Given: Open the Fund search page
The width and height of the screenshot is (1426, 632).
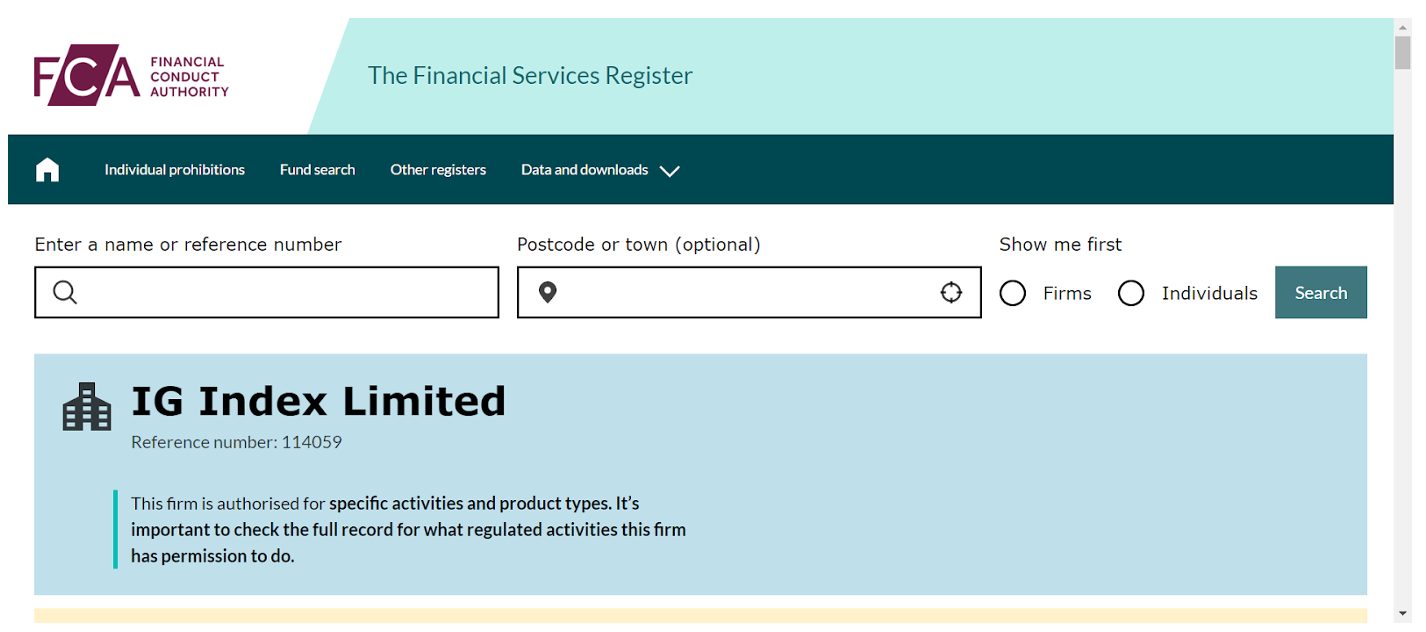Looking at the screenshot, I should coord(317,170).
